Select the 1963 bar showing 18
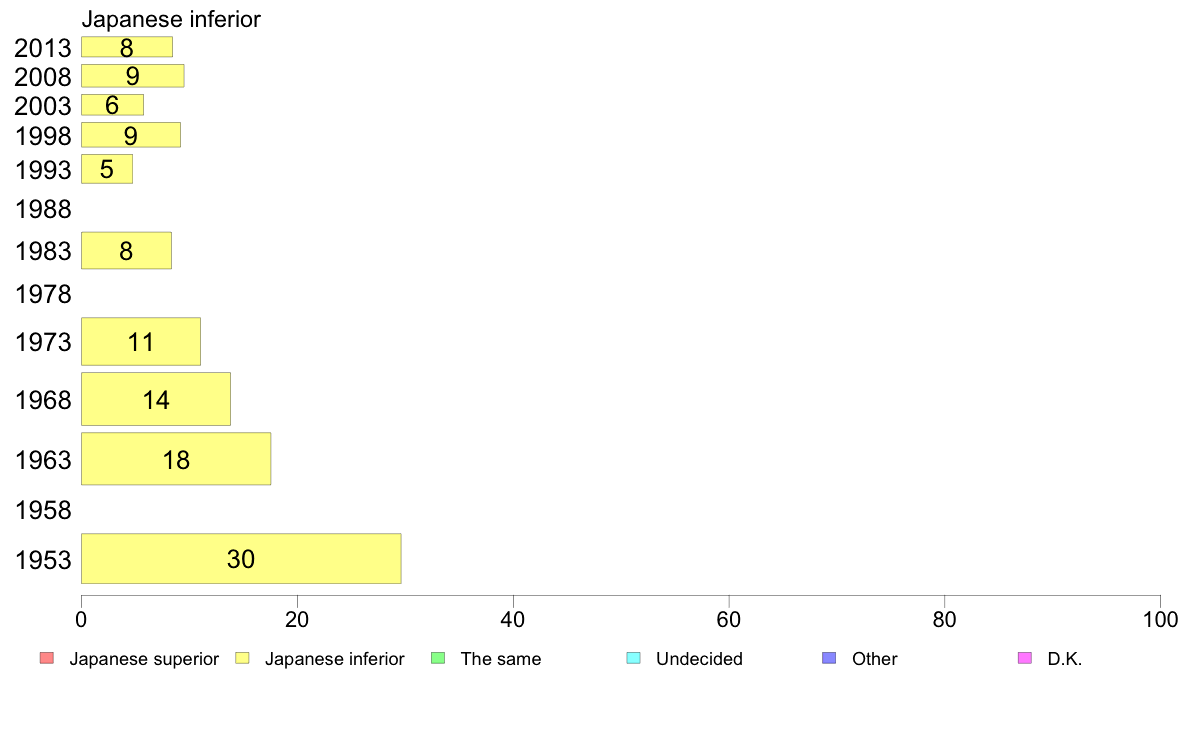 click(176, 459)
